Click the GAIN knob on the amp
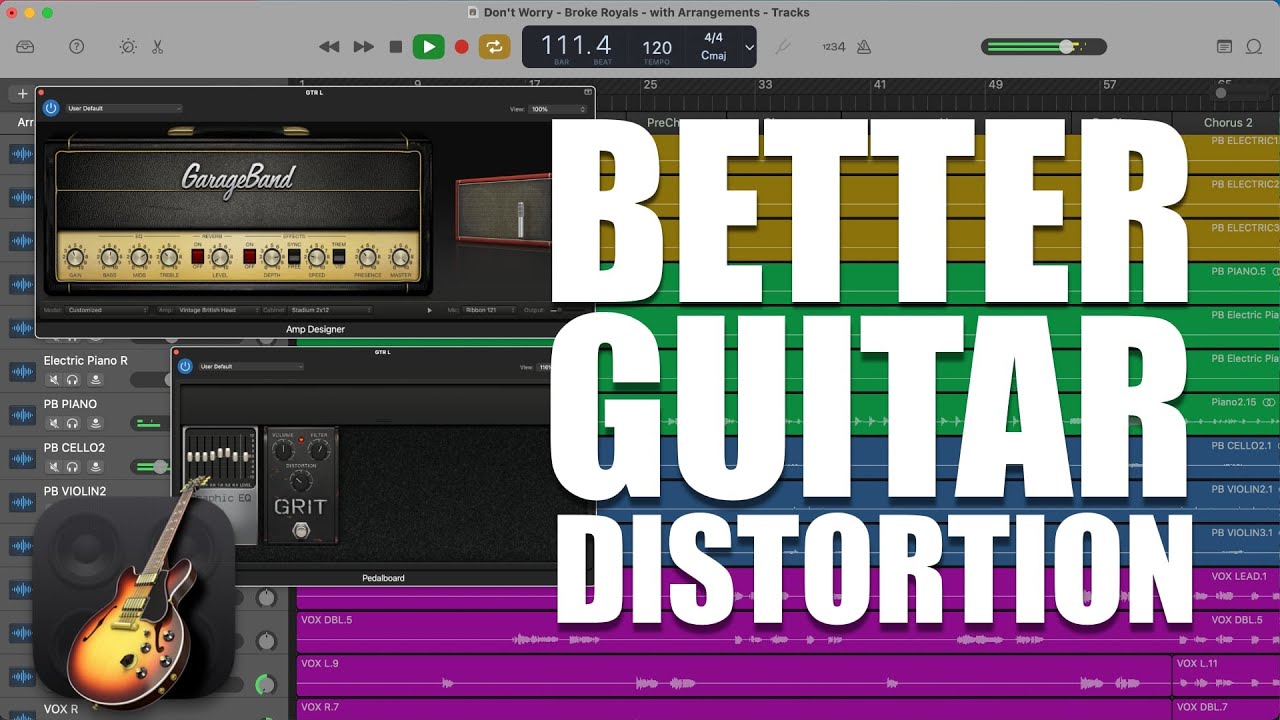The width and height of the screenshot is (1280, 720). click(x=75, y=257)
